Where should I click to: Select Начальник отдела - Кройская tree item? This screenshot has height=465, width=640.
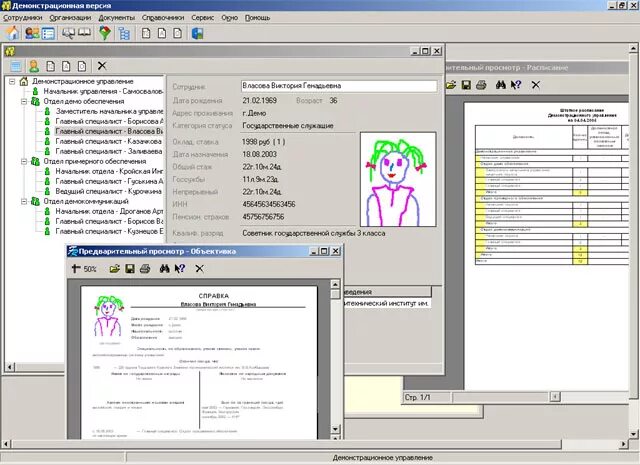(x=109, y=171)
